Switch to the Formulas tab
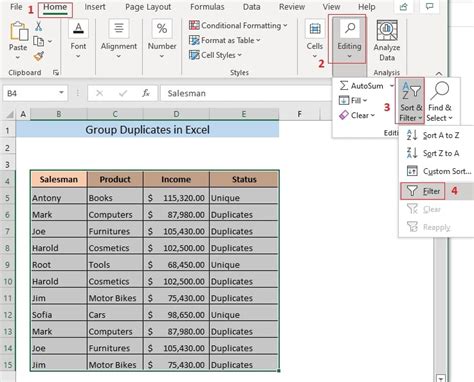 pyautogui.click(x=207, y=7)
